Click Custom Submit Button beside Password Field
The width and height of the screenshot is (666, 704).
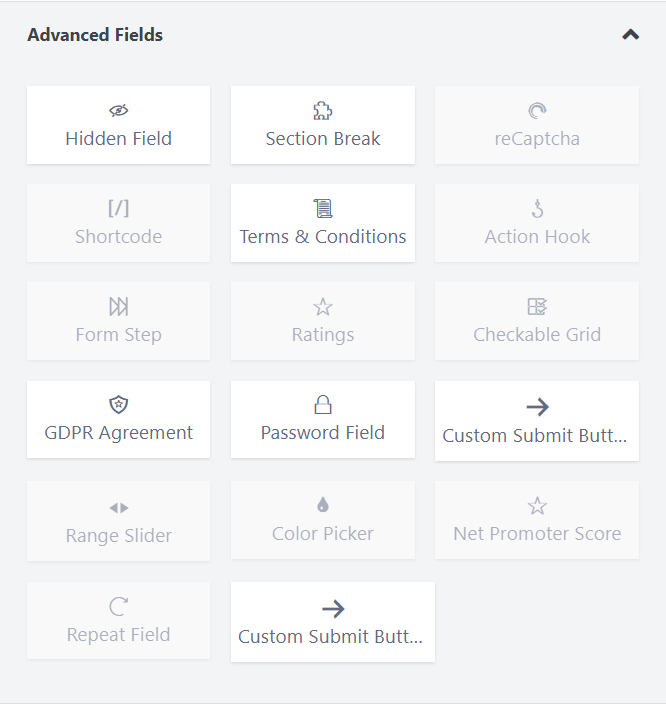pyautogui.click(x=537, y=421)
